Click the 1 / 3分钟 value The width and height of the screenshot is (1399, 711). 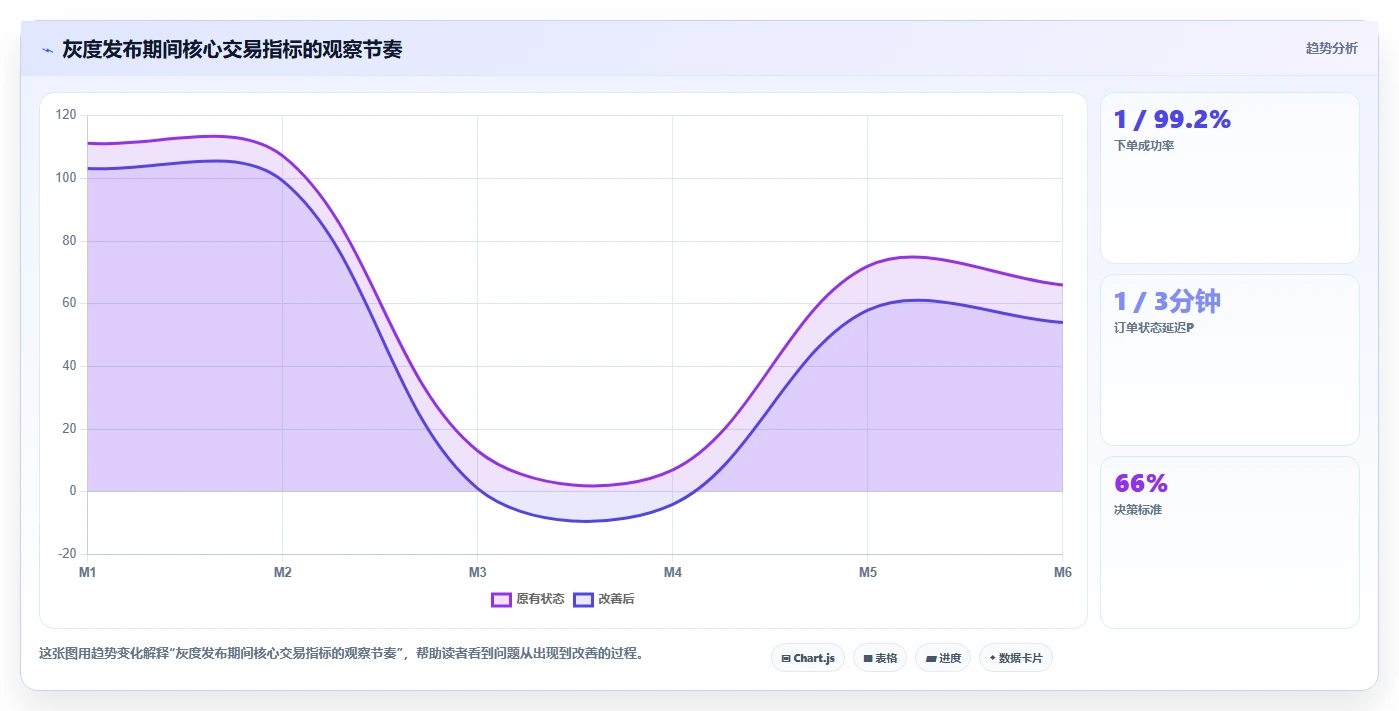[x=1167, y=302]
